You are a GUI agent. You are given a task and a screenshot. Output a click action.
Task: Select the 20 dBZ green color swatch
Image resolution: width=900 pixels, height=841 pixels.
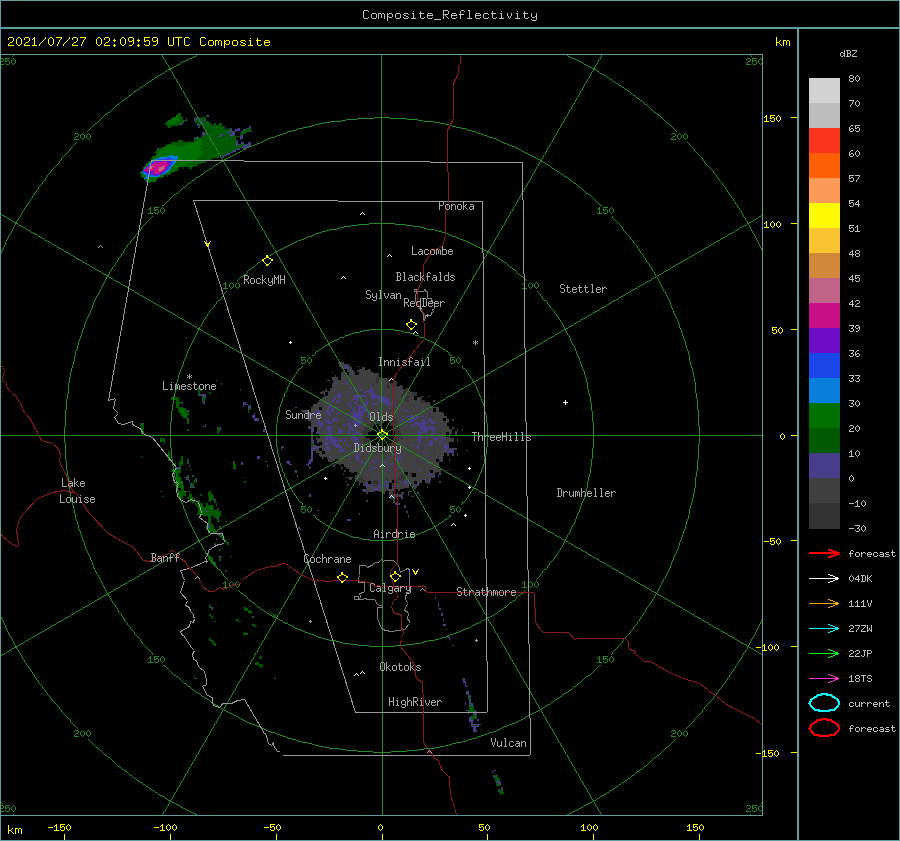point(824,440)
